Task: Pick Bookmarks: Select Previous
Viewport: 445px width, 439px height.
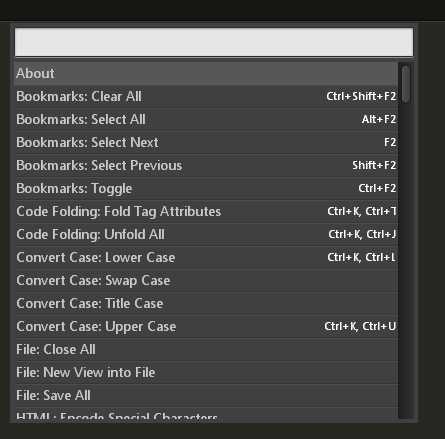Action: coord(206,165)
